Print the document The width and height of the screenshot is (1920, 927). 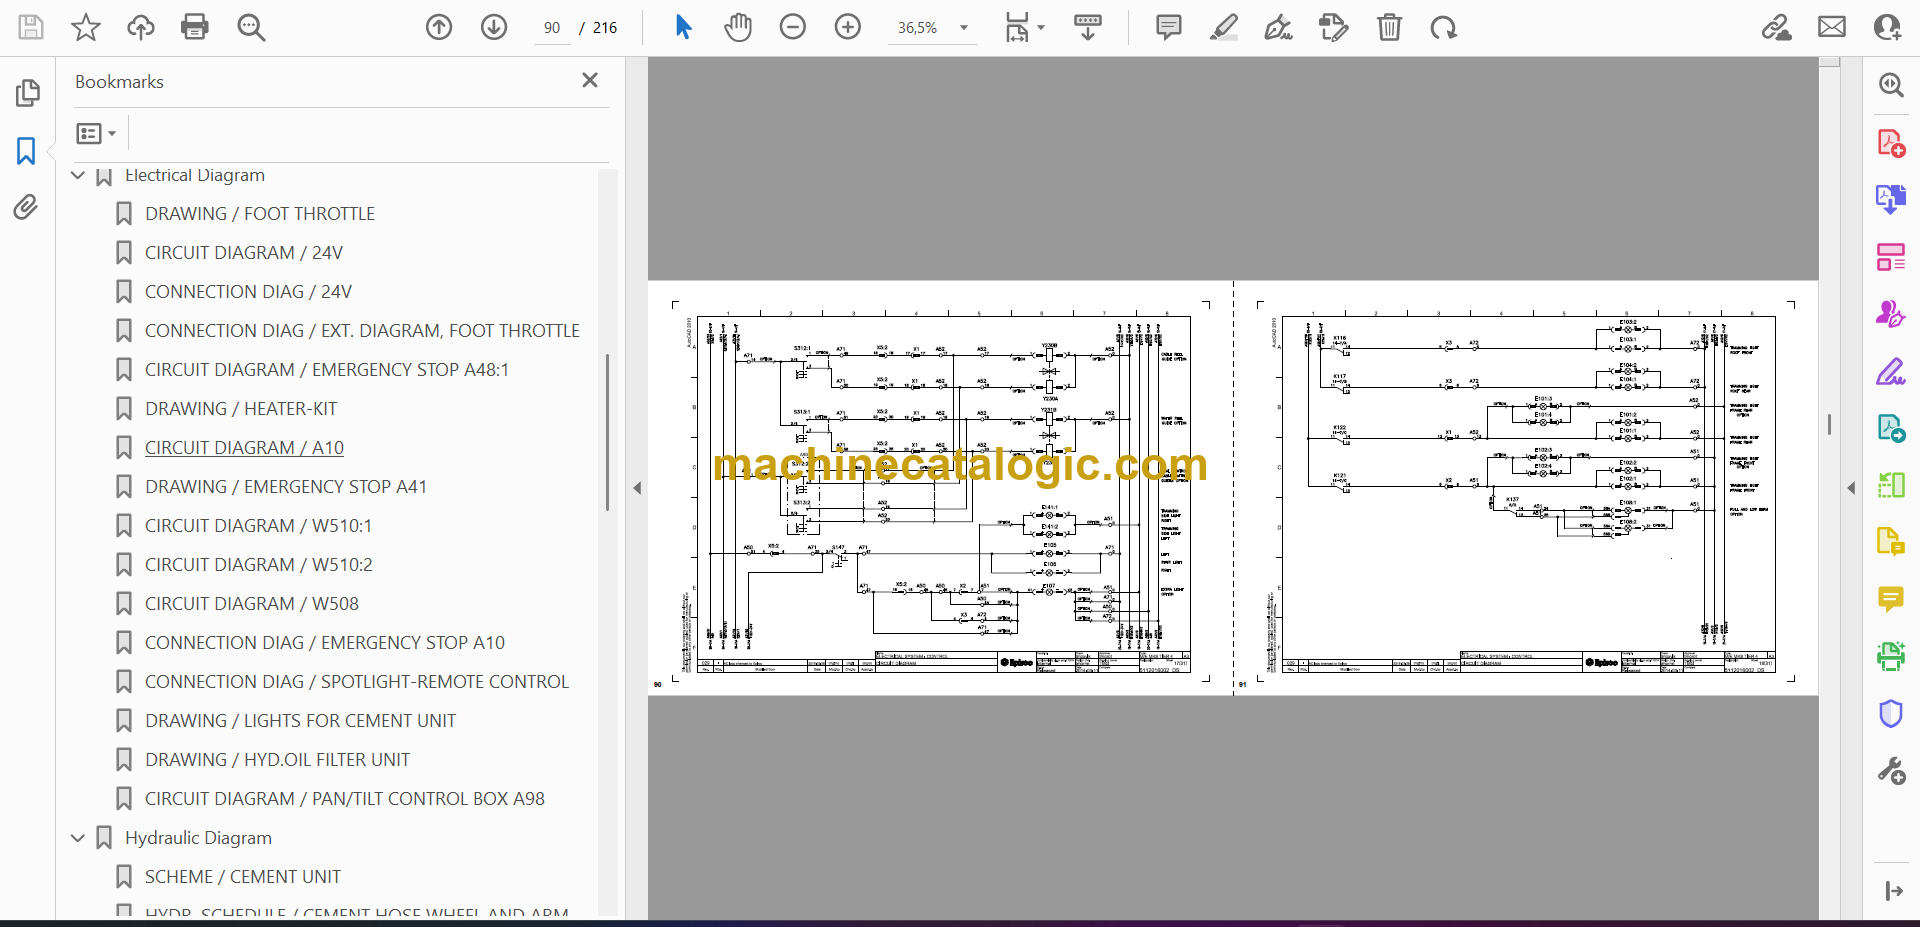click(x=195, y=27)
